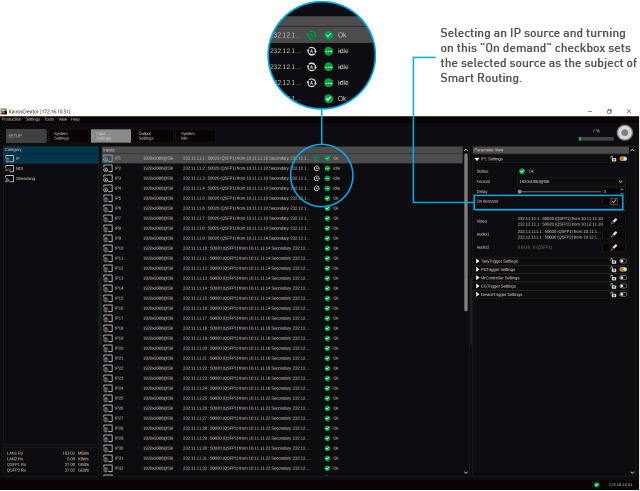This screenshot has width=640, height=491.
Task: Toggle the PSTrigger Settings switch
Action: coord(623,269)
